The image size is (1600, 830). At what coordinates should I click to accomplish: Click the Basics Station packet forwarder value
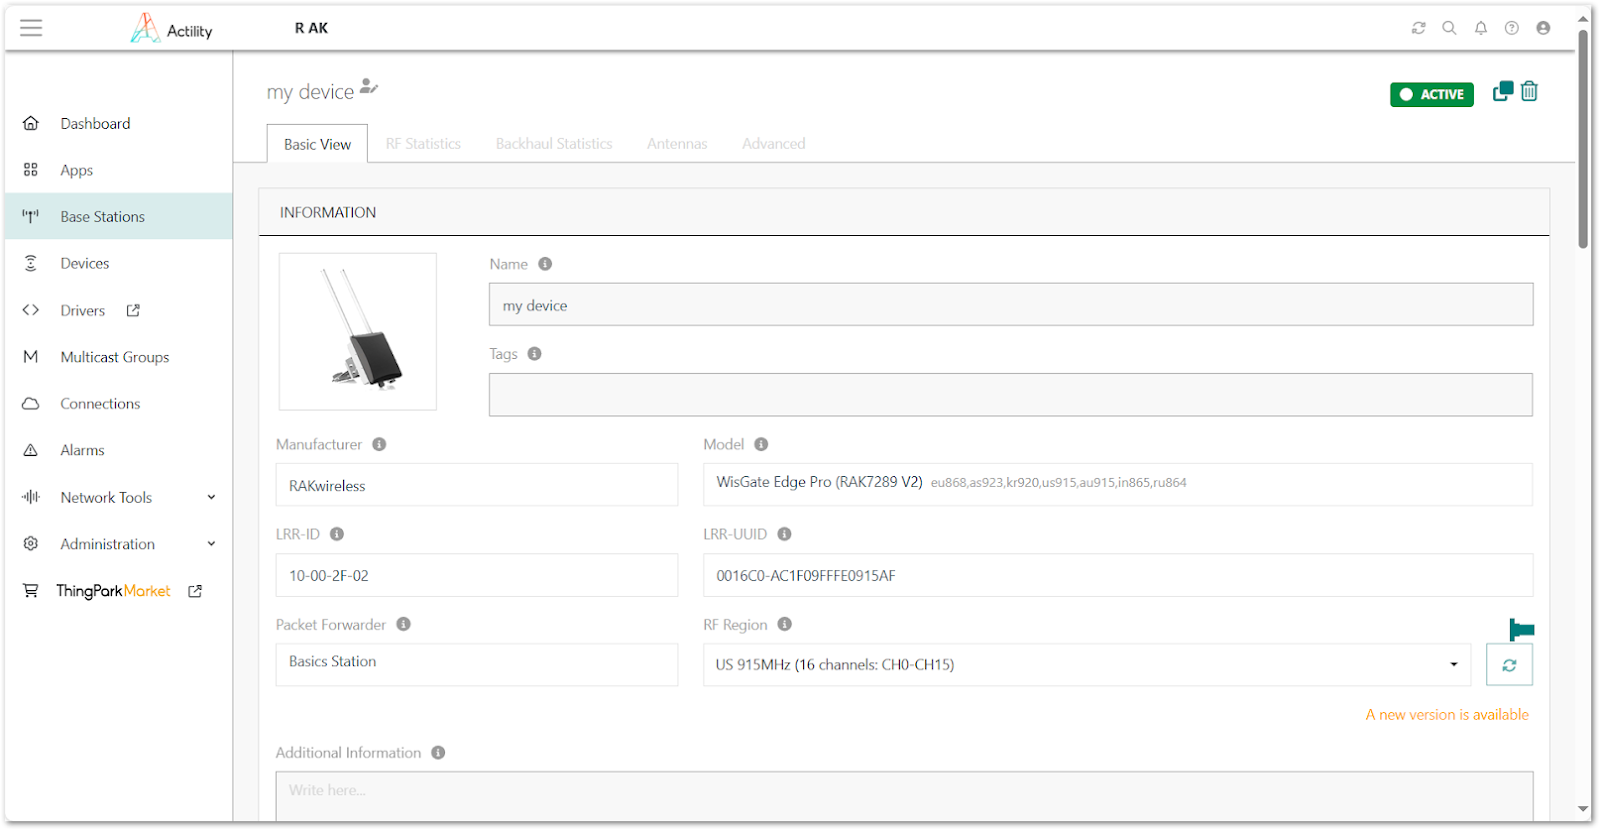tap(332, 661)
